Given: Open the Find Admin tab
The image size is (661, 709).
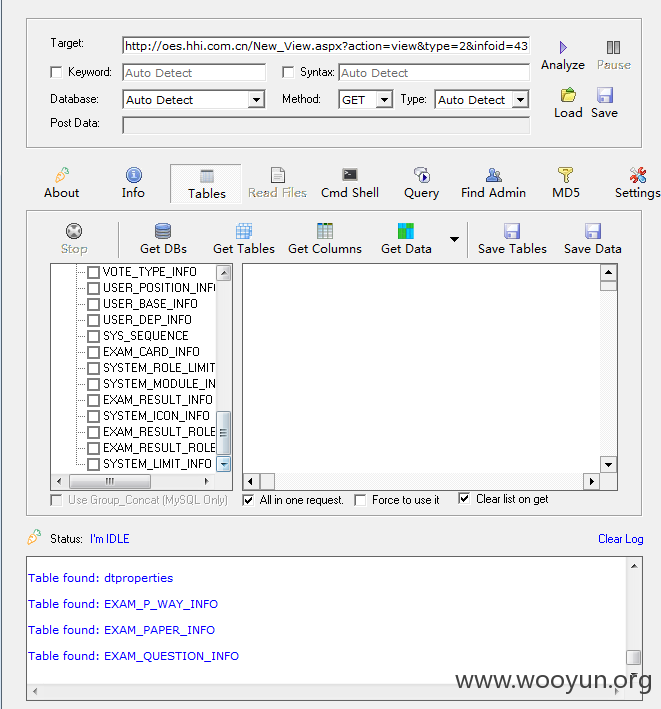Looking at the screenshot, I should [493, 184].
